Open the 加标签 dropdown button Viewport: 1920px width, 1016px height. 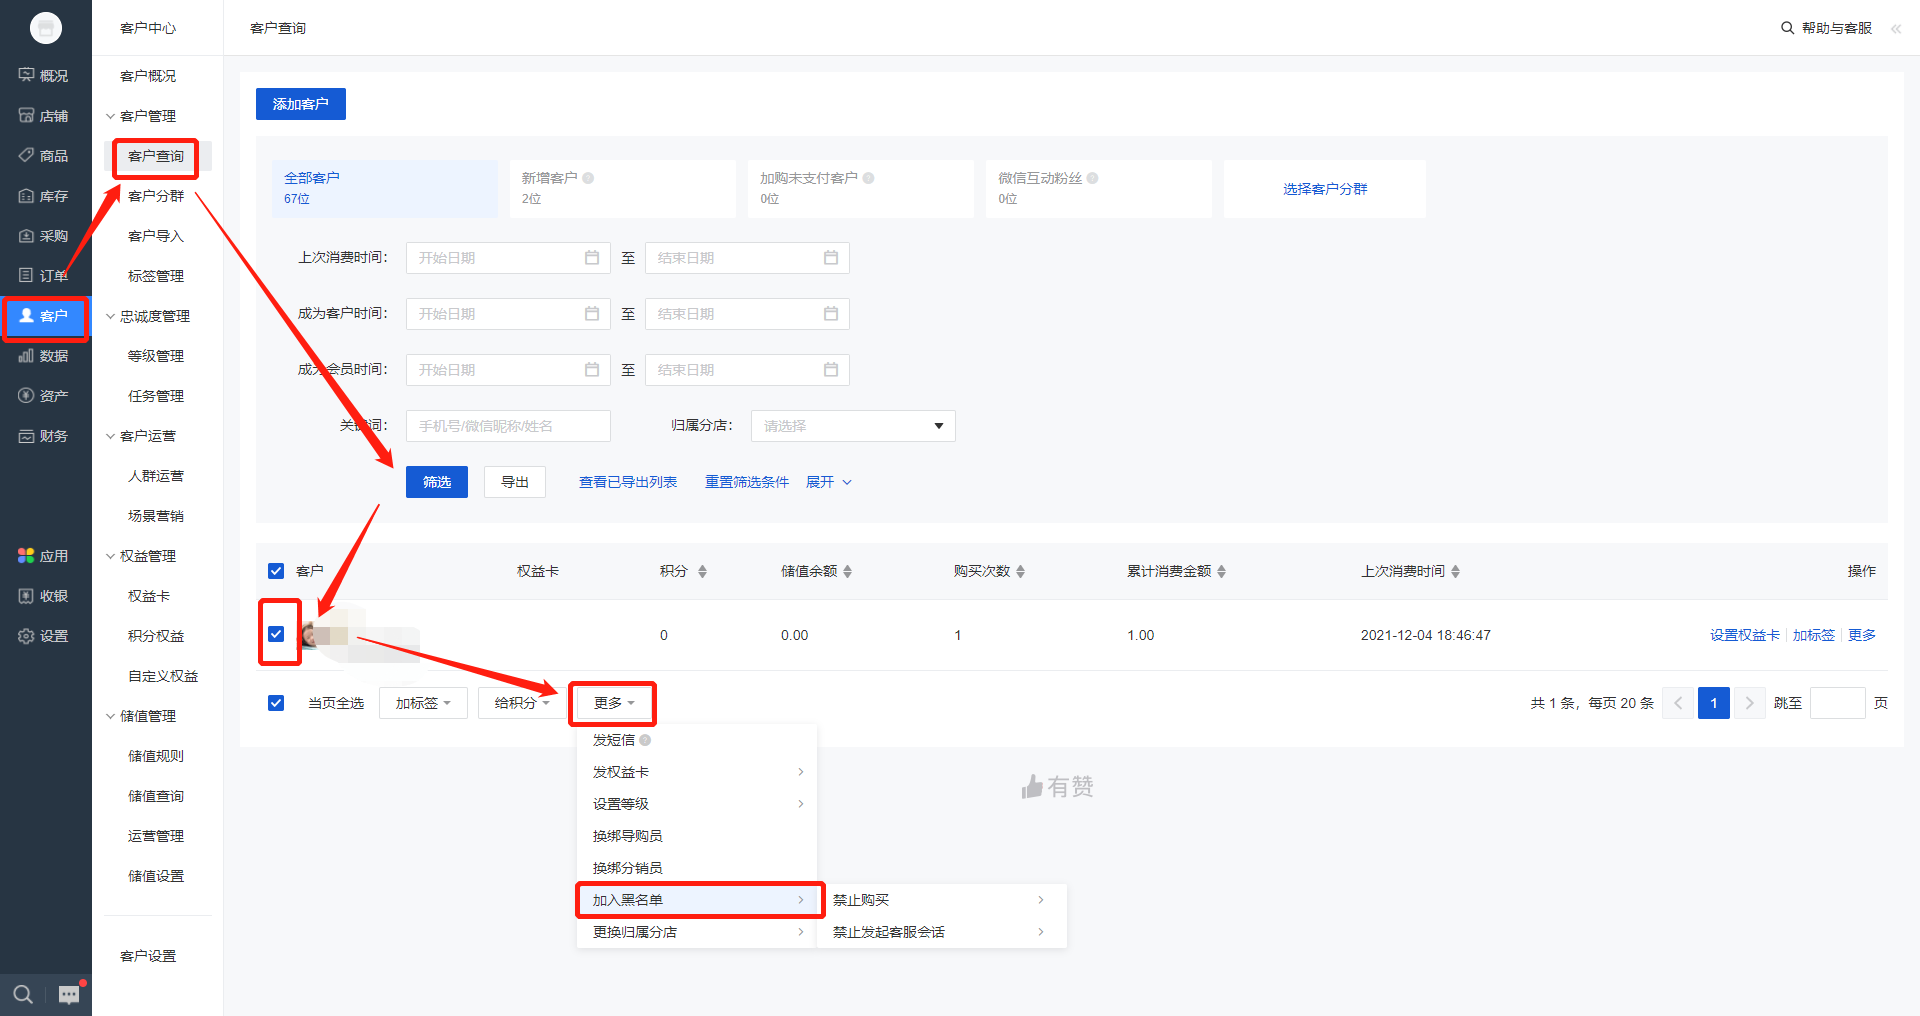coord(422,703)
